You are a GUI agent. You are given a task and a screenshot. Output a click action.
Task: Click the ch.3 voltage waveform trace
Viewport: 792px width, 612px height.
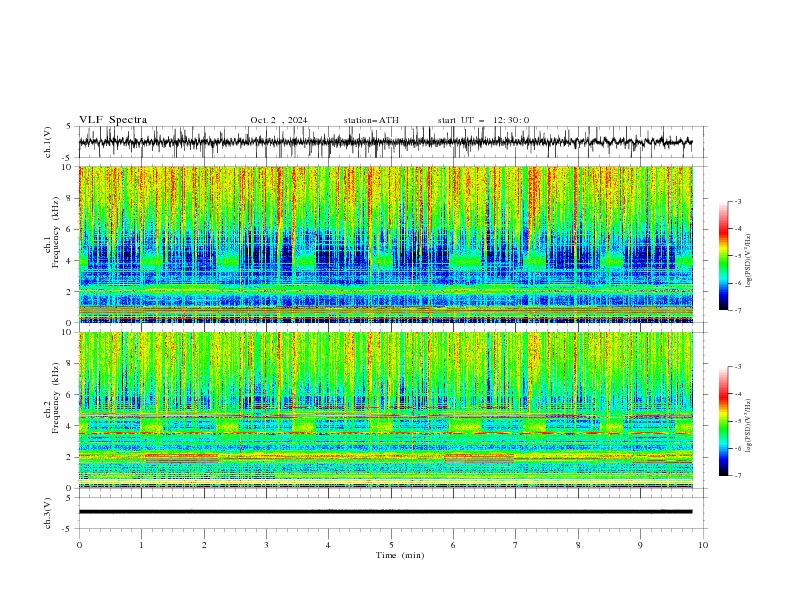(385, 512)
